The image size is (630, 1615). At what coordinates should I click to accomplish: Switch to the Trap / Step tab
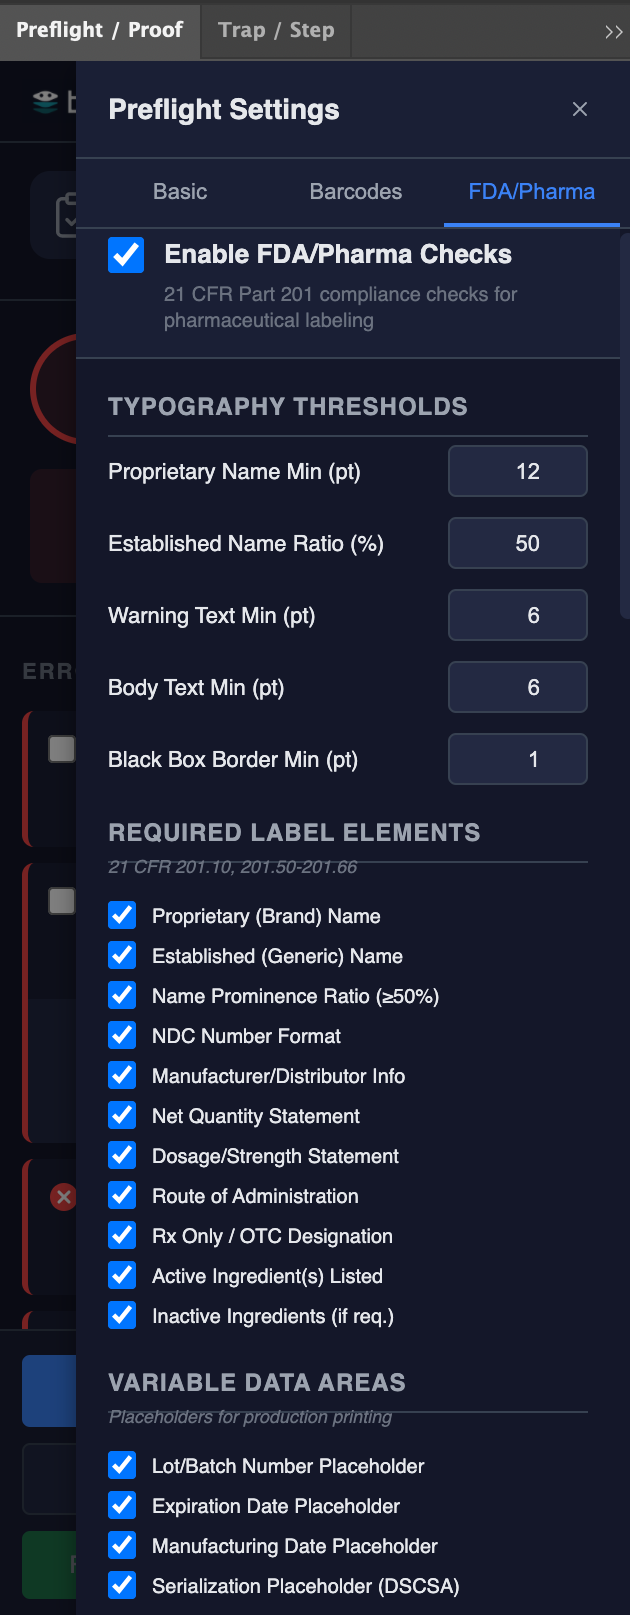tap(275, 30)
